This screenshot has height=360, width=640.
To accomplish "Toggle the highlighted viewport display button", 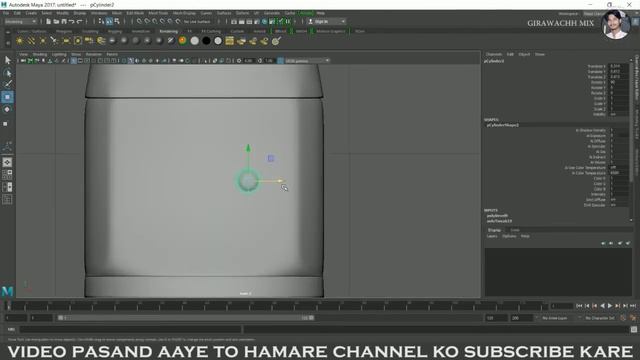I will tap(73, 61).
